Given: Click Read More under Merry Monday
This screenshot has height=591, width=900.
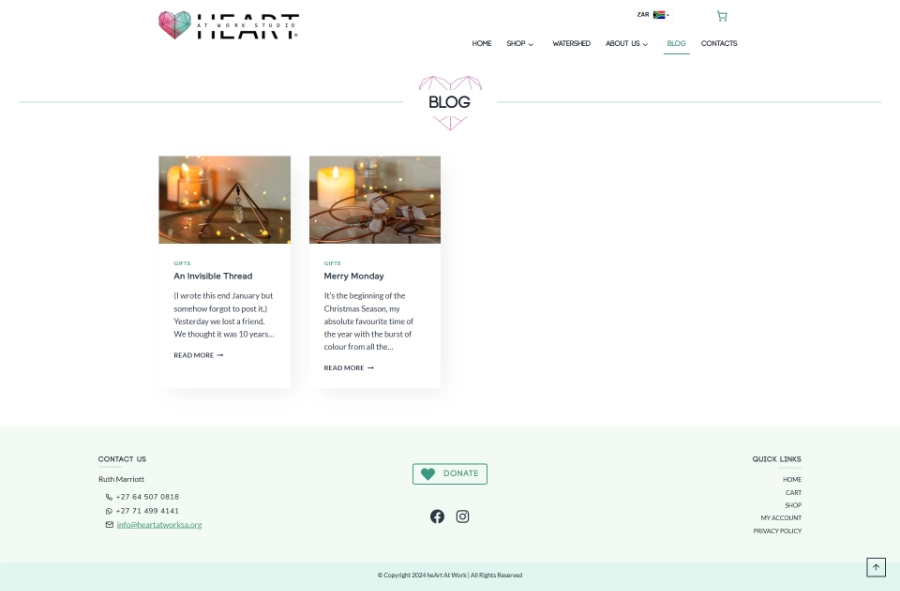Looking at the screenshot, I should [348, 368].
